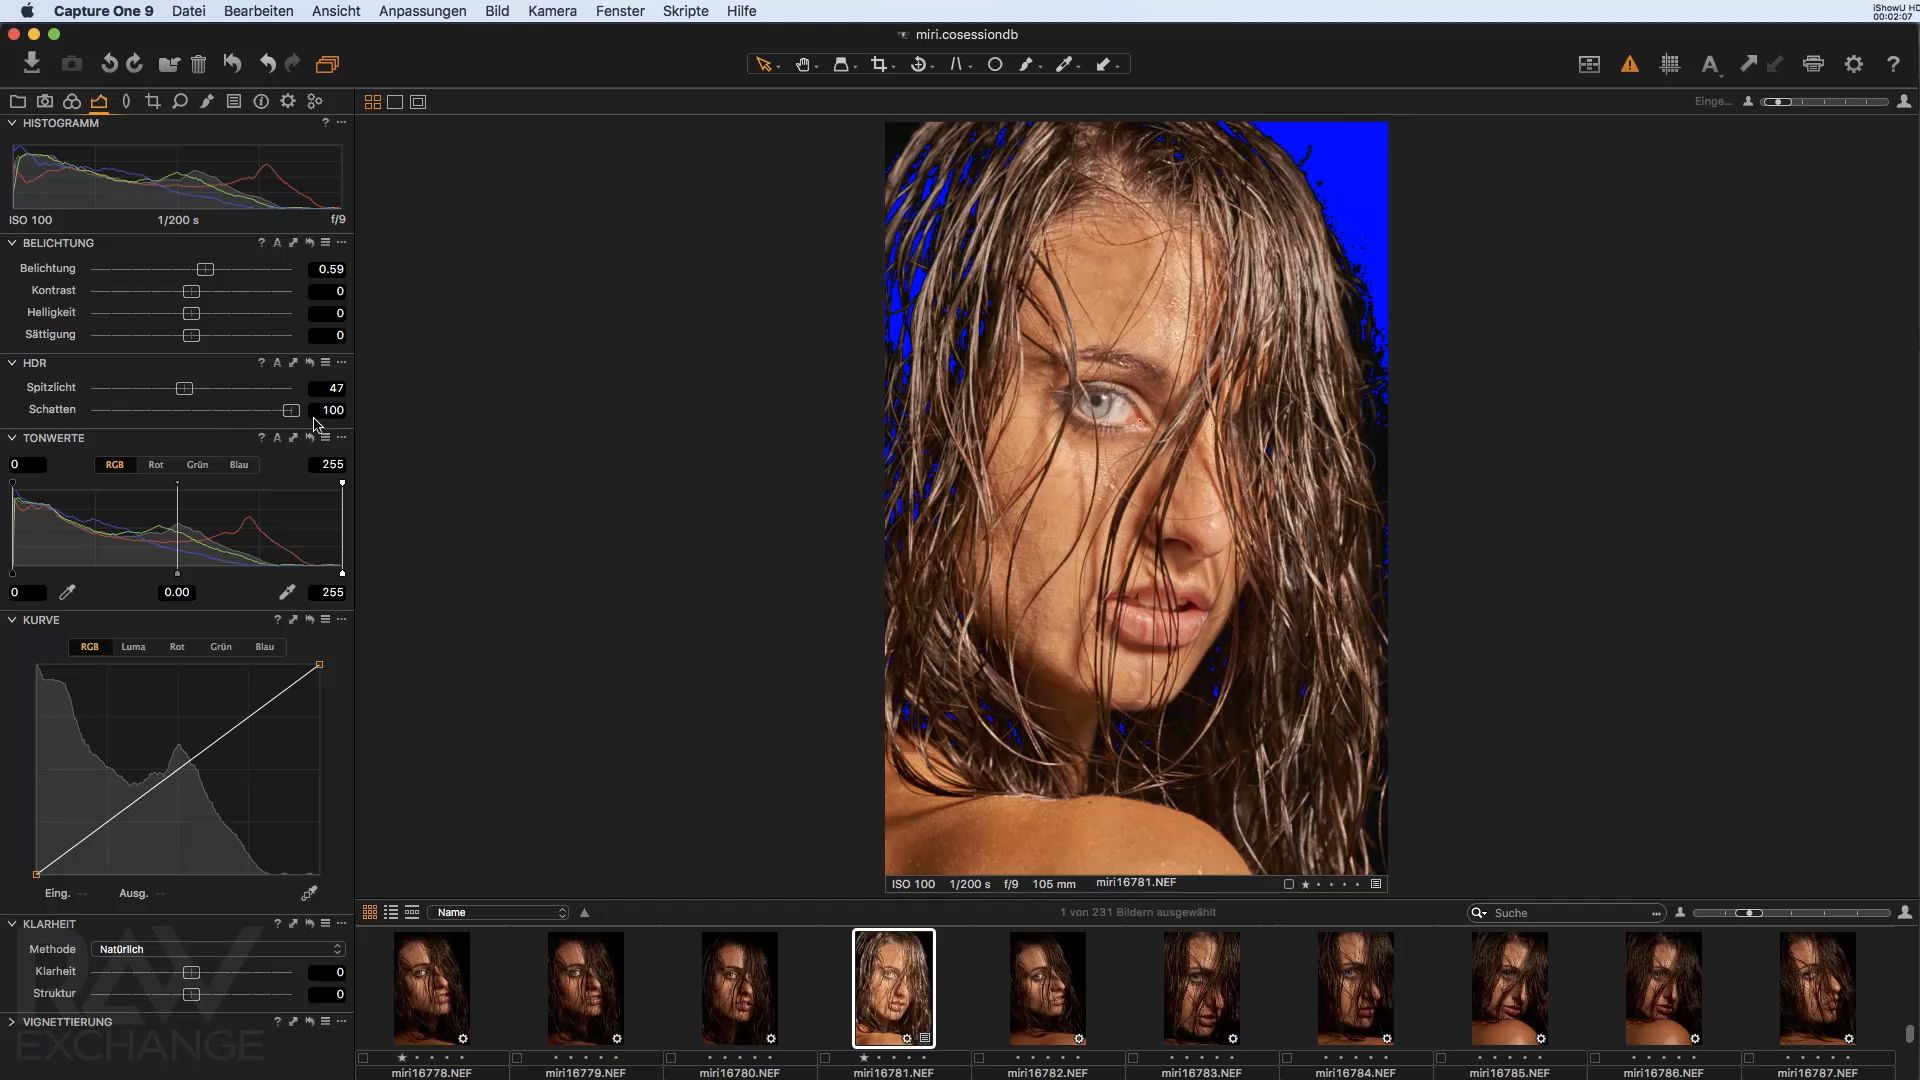Switch viewer to single image mode

[395, 102]
